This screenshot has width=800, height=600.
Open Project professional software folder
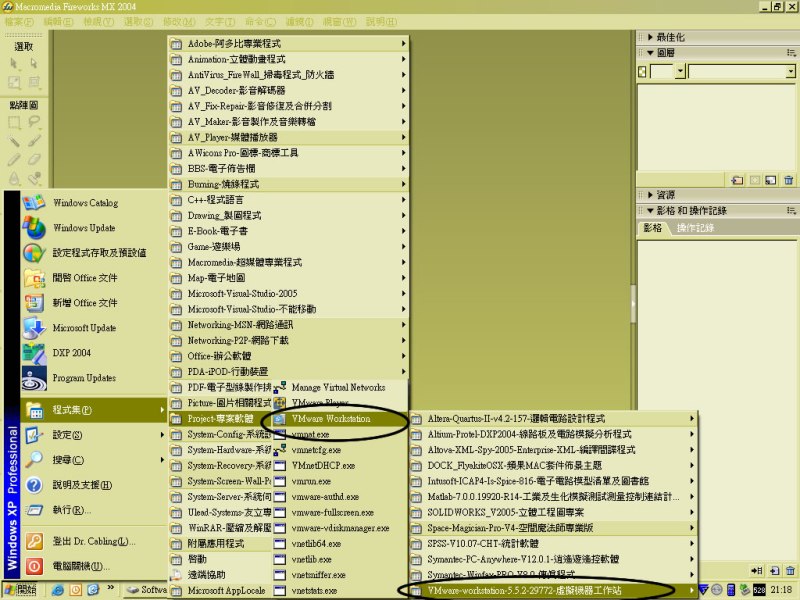point(220,419)
